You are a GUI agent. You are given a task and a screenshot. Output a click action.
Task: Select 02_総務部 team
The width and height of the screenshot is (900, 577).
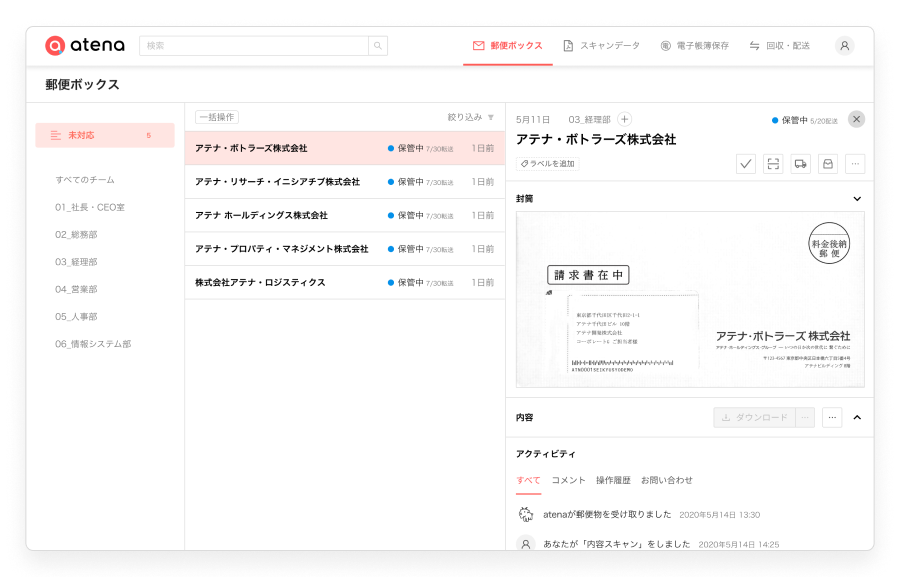tap(76, 234)
